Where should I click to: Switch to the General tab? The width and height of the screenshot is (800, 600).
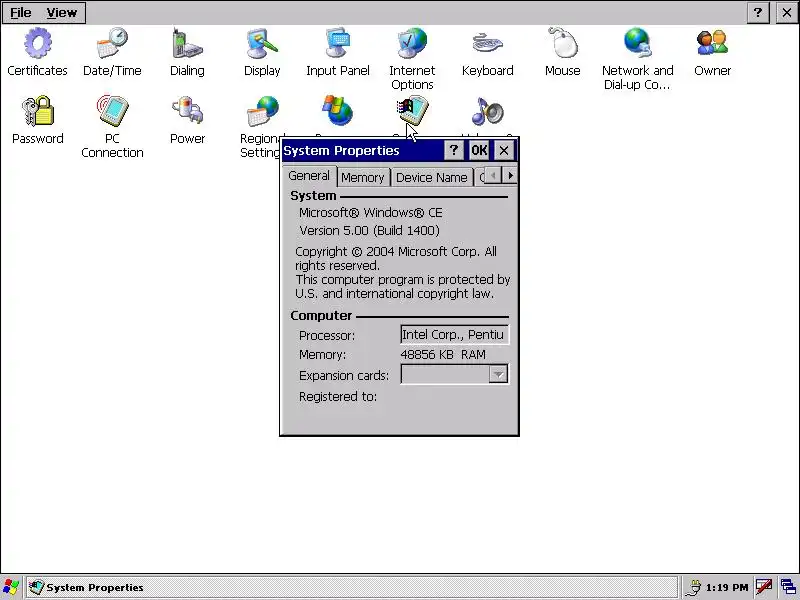click(309, 176)
